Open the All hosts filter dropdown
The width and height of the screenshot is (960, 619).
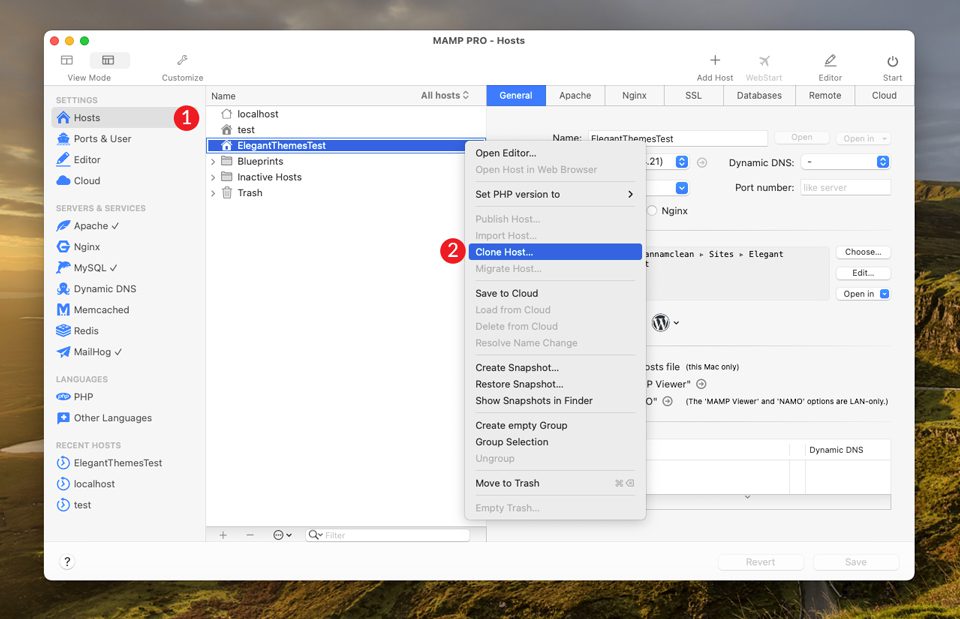444,95
